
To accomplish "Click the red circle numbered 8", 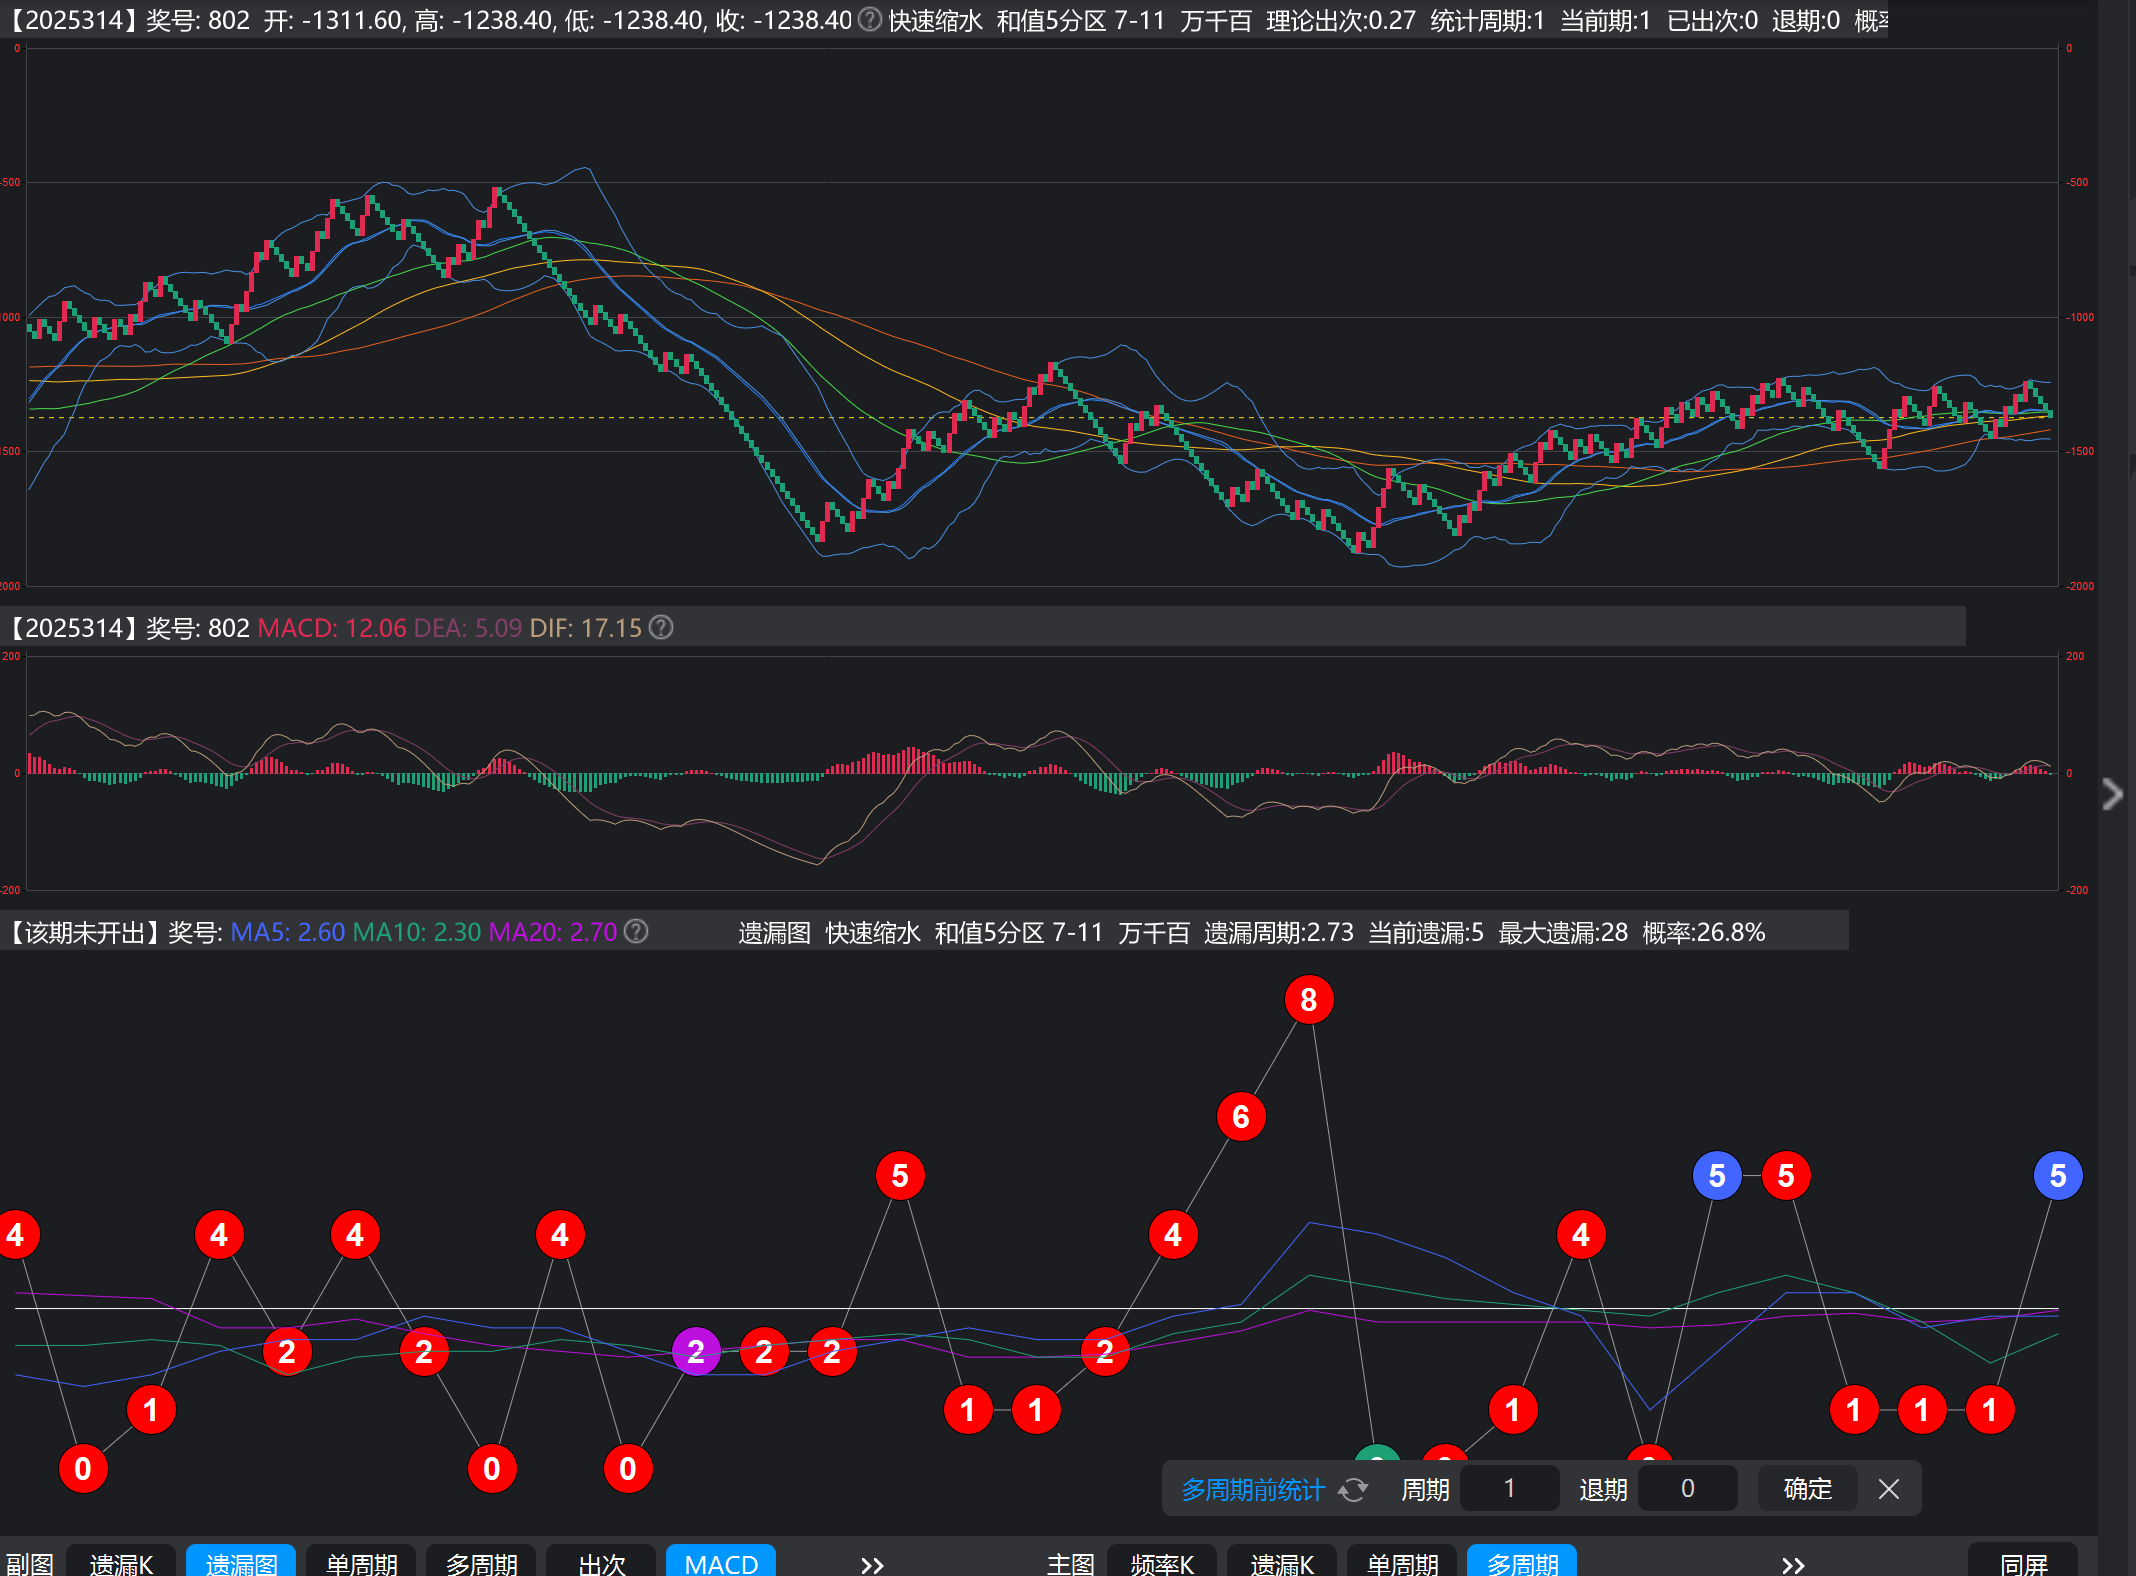I will point(1308,999).
